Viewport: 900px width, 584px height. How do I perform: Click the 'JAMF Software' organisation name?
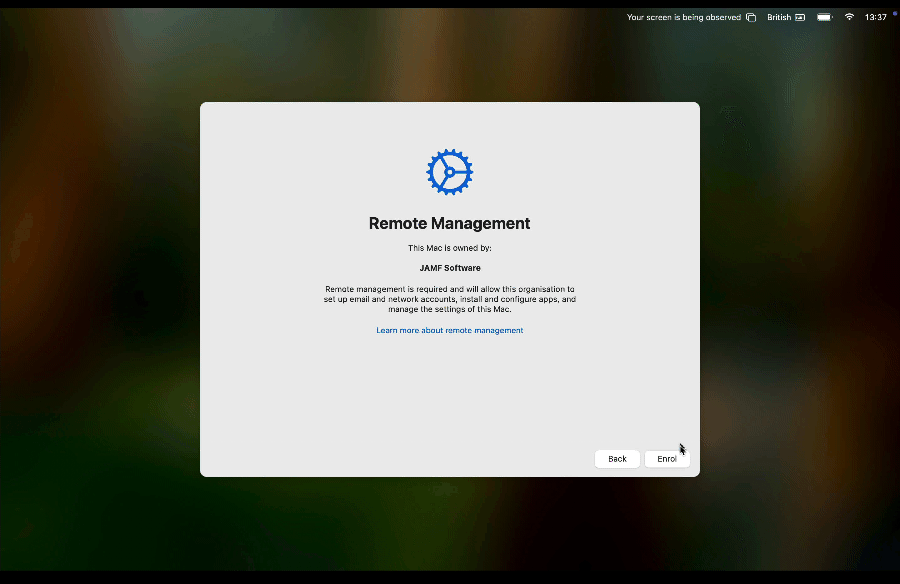(450, 268)
